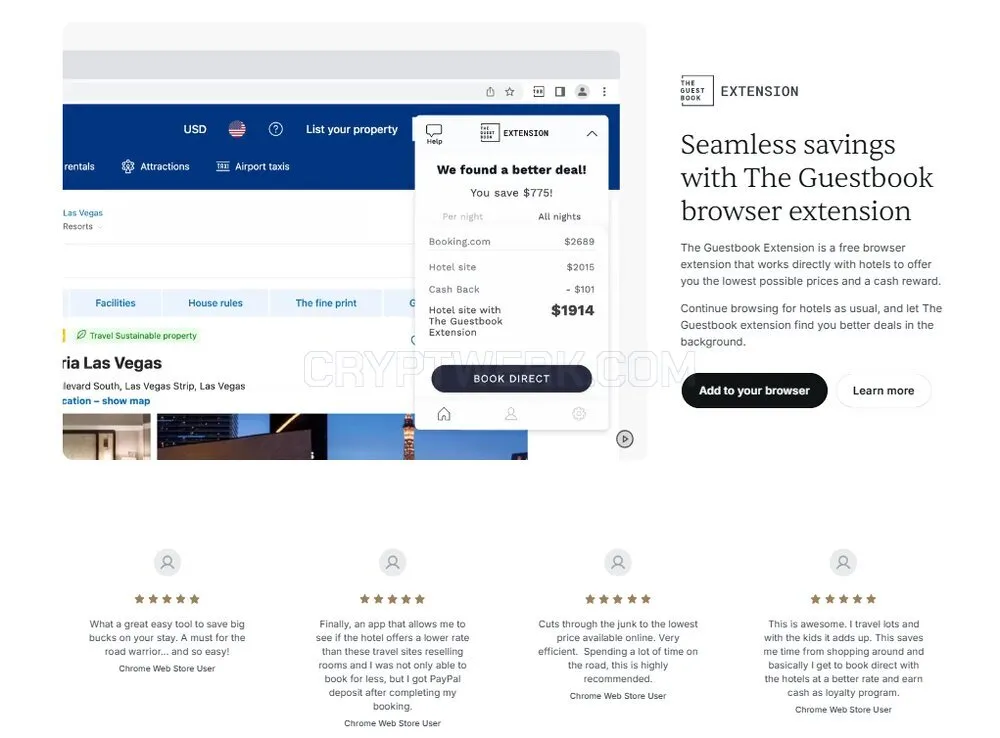Click the Help chat icon in extension popup

click(434, 133)
